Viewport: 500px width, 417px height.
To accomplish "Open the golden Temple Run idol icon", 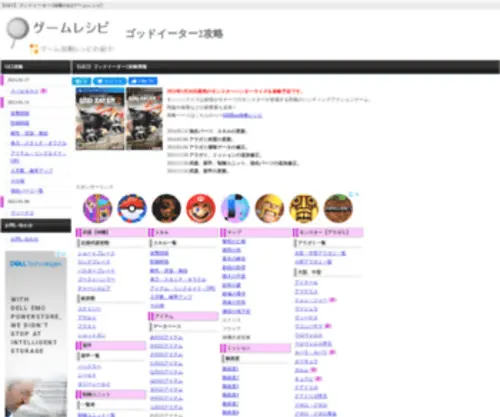I will [304, 208].
